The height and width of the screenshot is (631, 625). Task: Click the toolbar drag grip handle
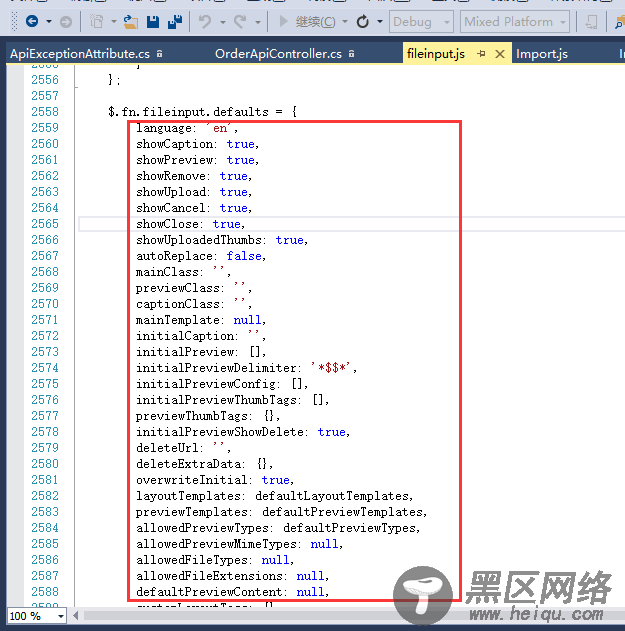tap(14, 21)
